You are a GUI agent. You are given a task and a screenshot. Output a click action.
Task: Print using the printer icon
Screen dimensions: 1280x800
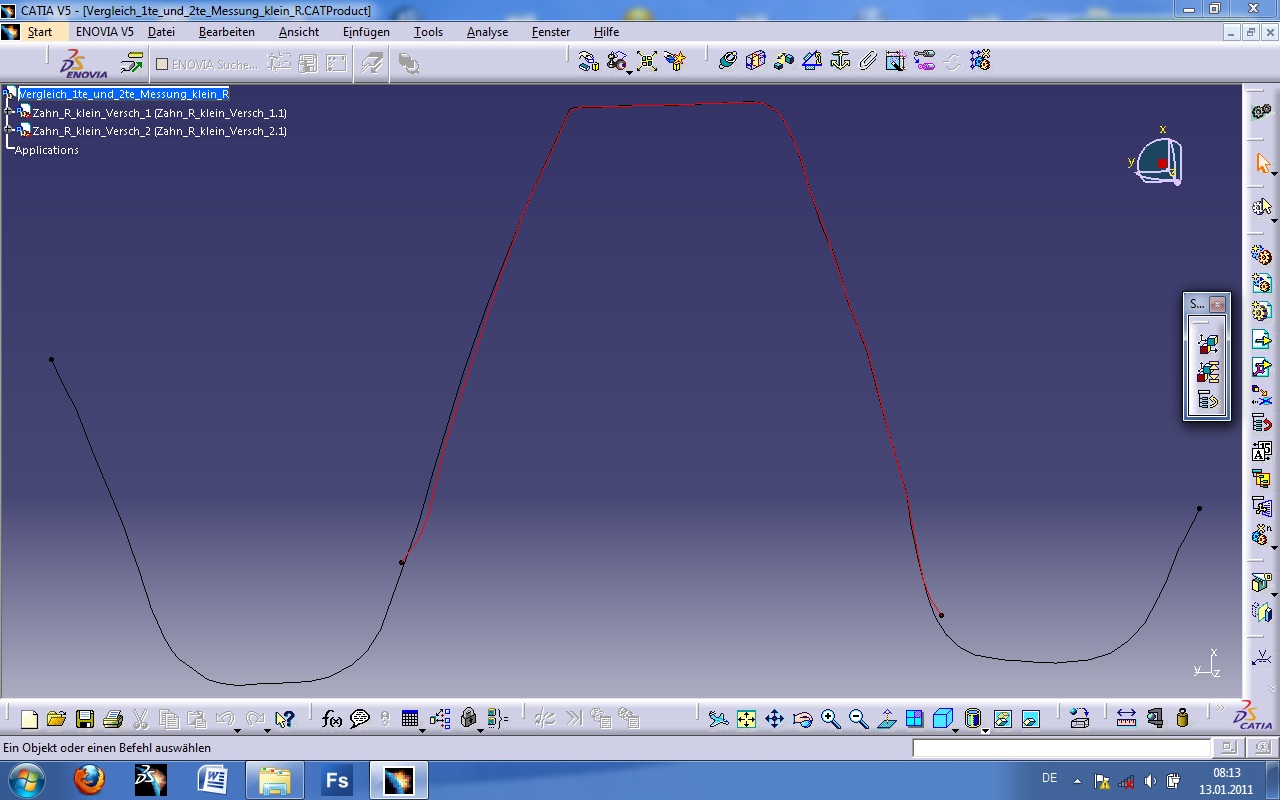[112, 718]
